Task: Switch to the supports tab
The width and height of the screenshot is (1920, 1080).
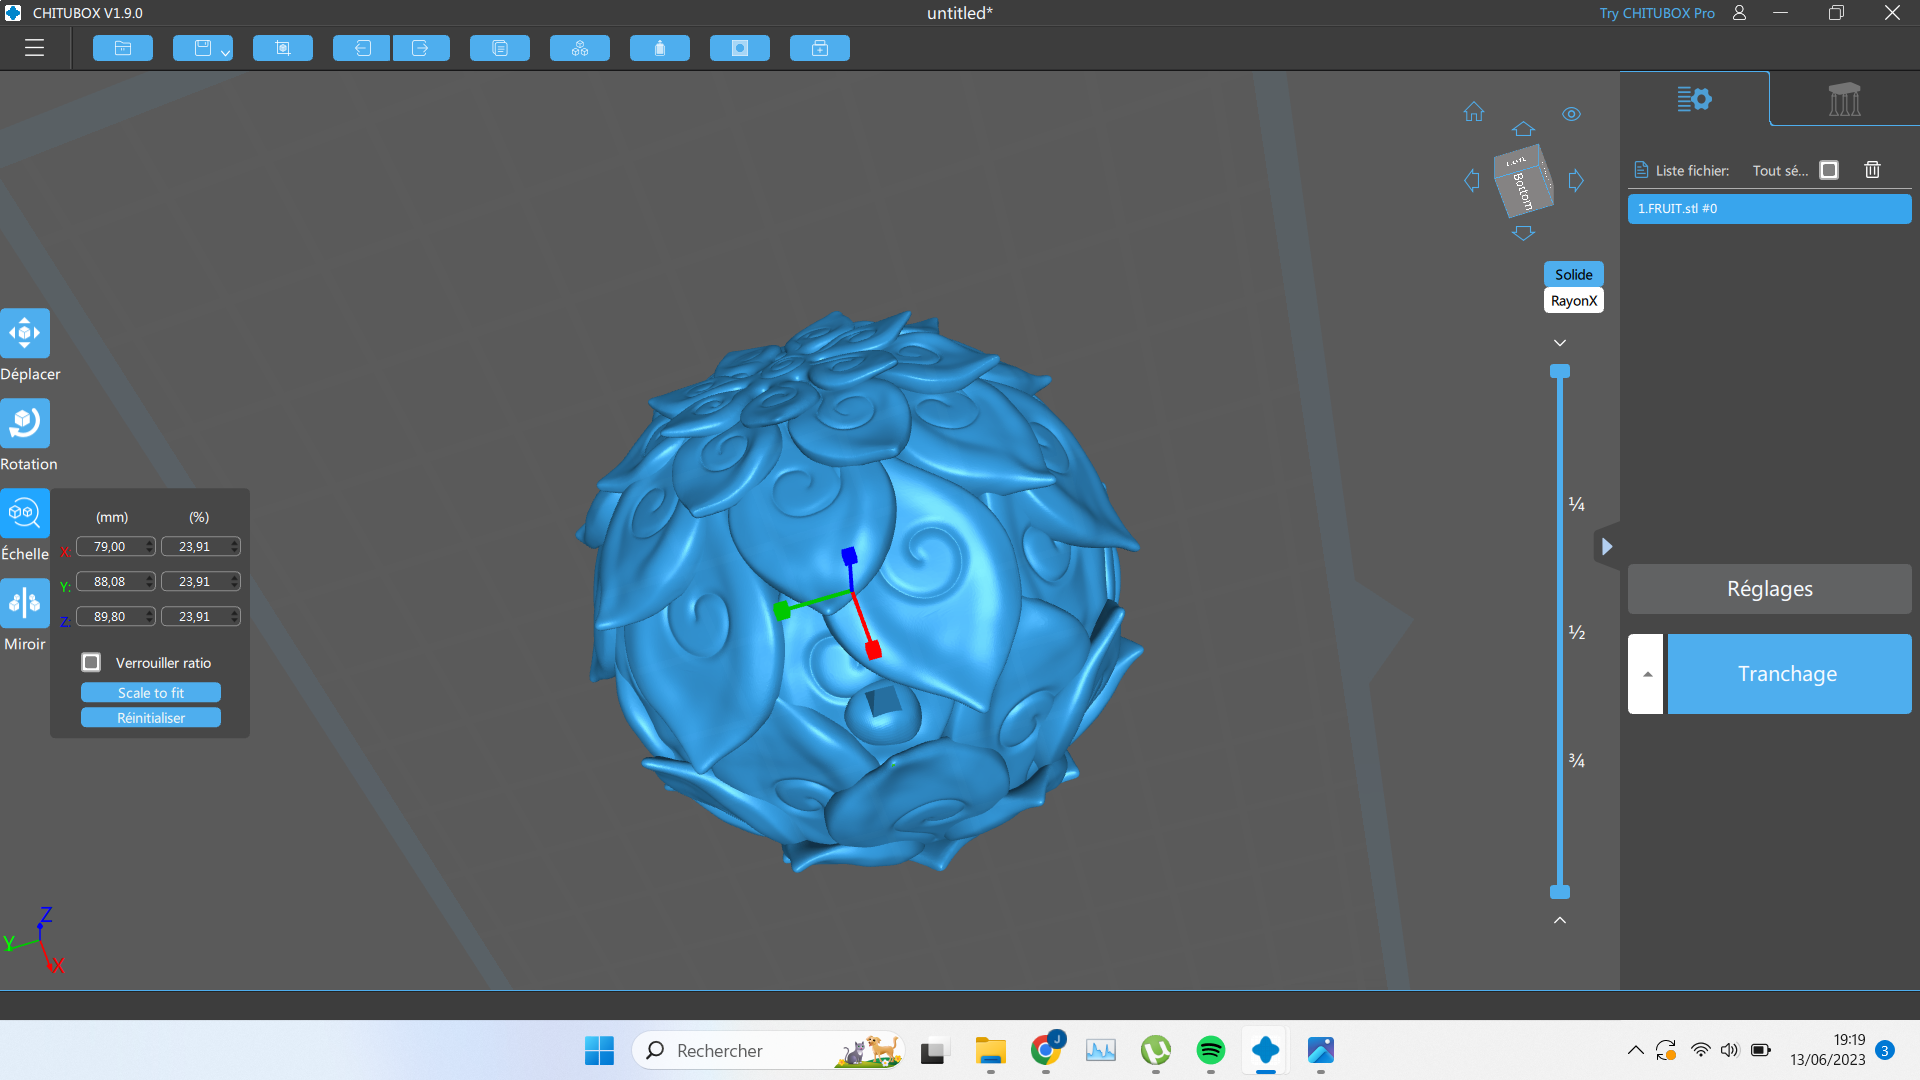Action: pyautogui.click(x=1844, y=99)
